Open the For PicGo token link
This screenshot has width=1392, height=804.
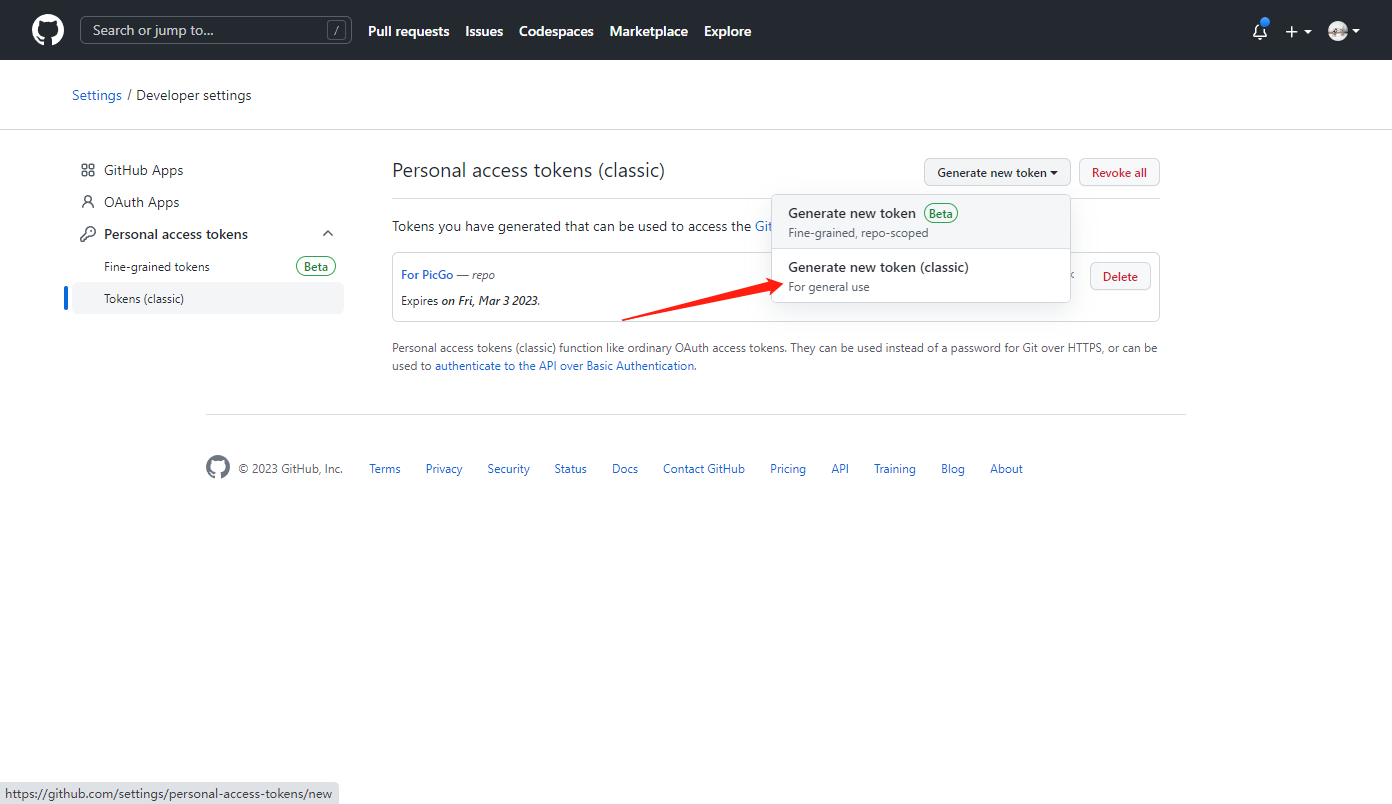[x=427, y=275]
